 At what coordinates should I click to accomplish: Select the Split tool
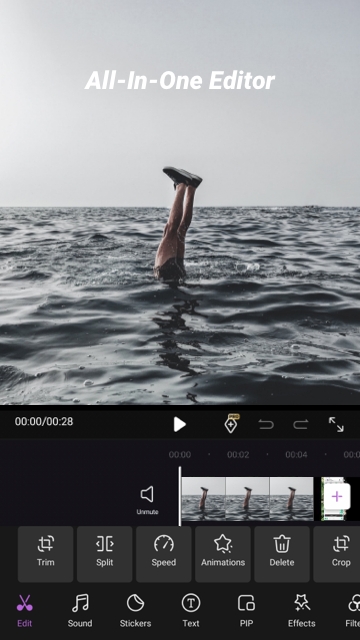tap(104, 554)
